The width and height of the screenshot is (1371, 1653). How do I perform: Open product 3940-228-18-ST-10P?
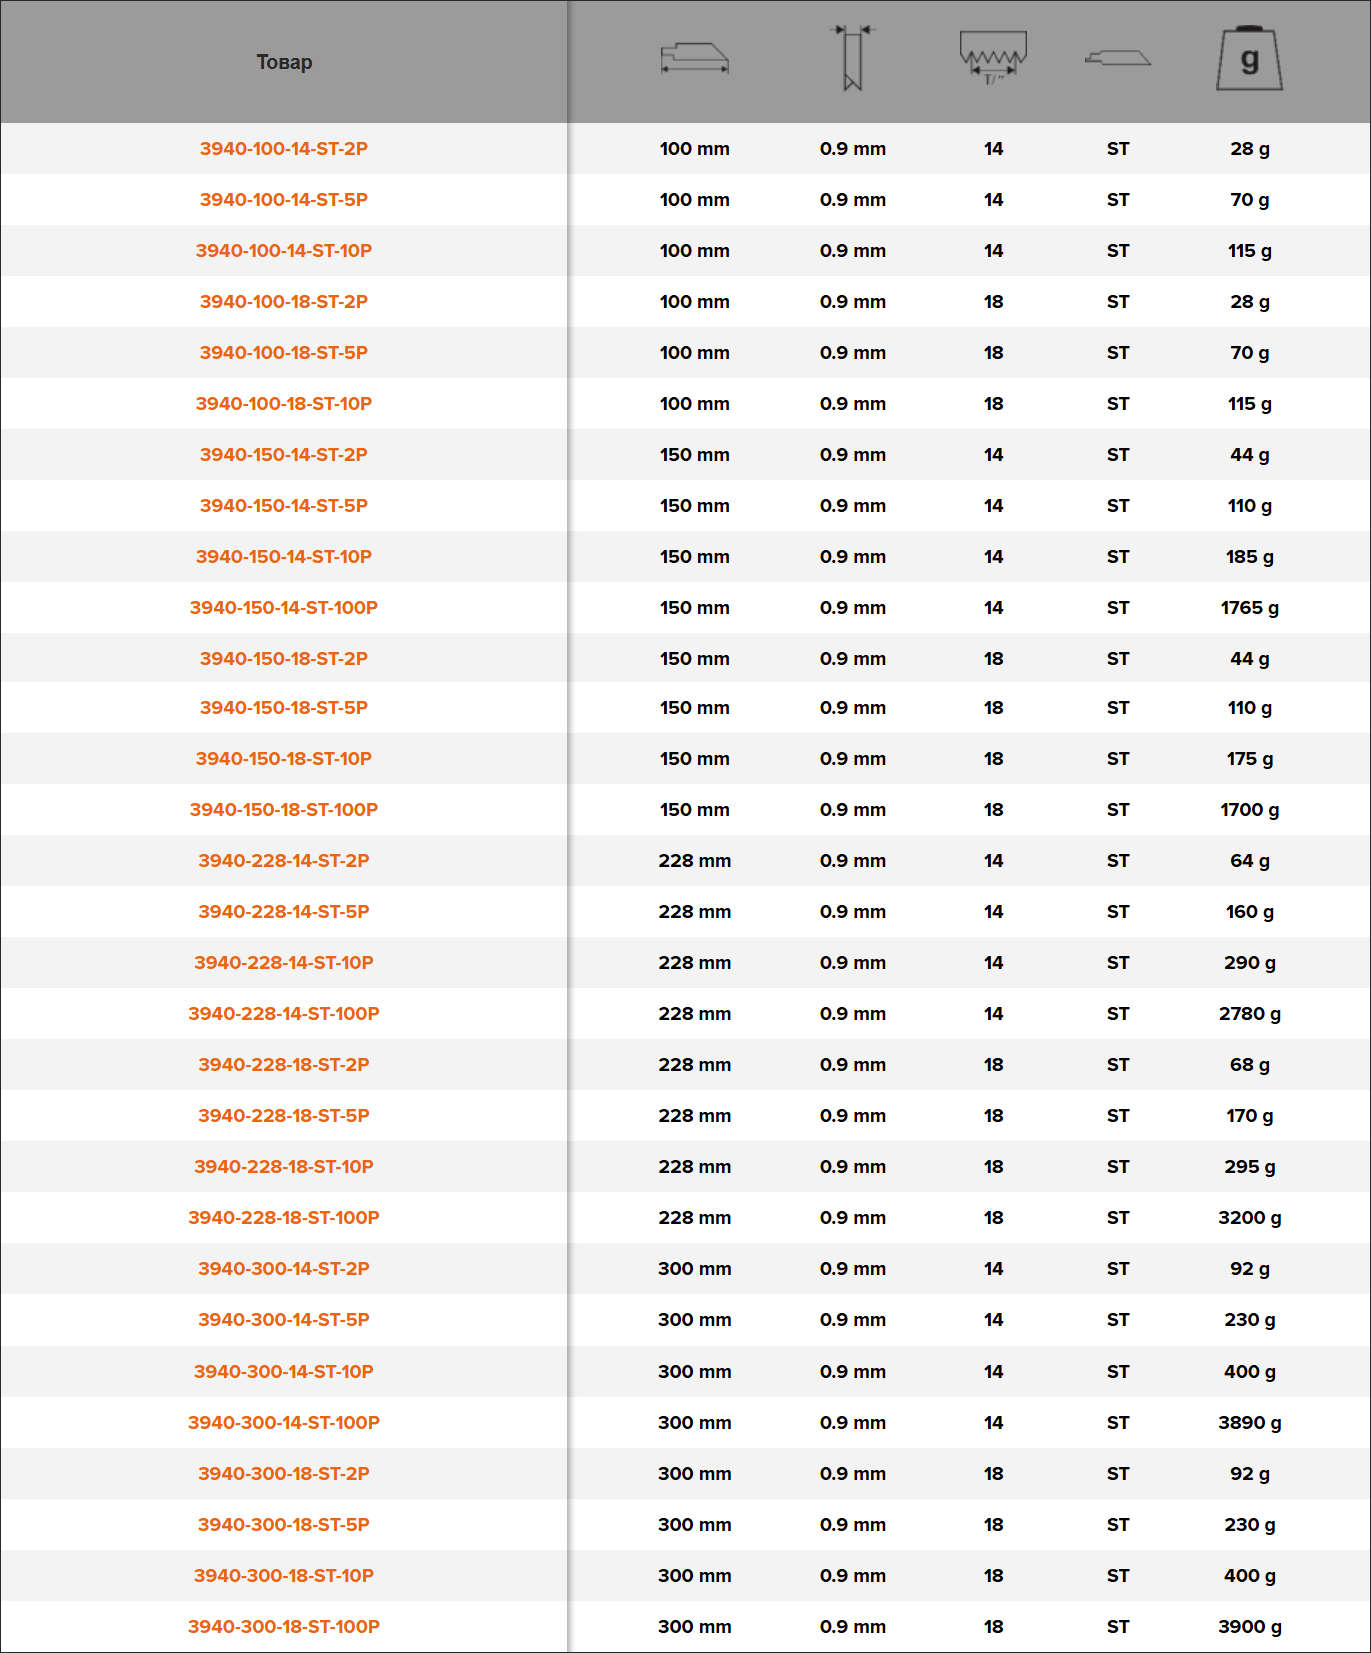[x=284, y=1167]
